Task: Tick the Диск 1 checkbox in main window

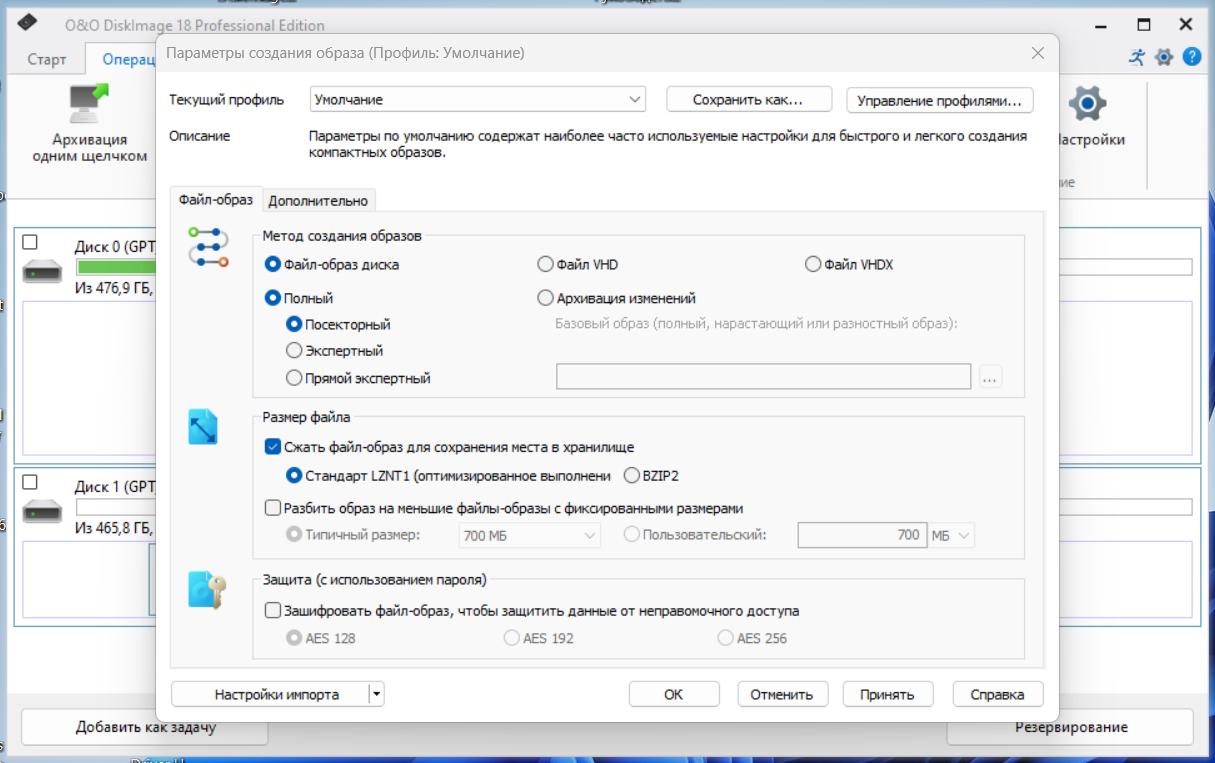Action: coord(30,482)
